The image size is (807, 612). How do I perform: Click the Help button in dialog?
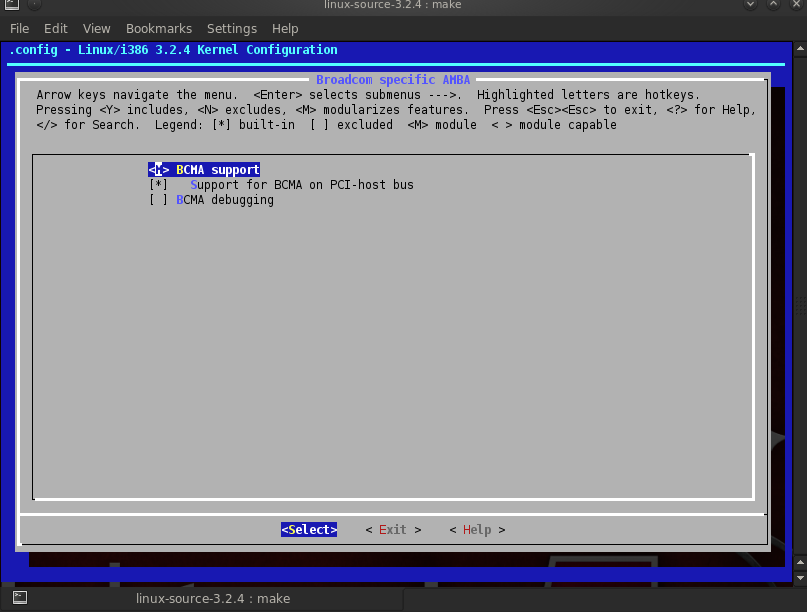pos(477,530)
